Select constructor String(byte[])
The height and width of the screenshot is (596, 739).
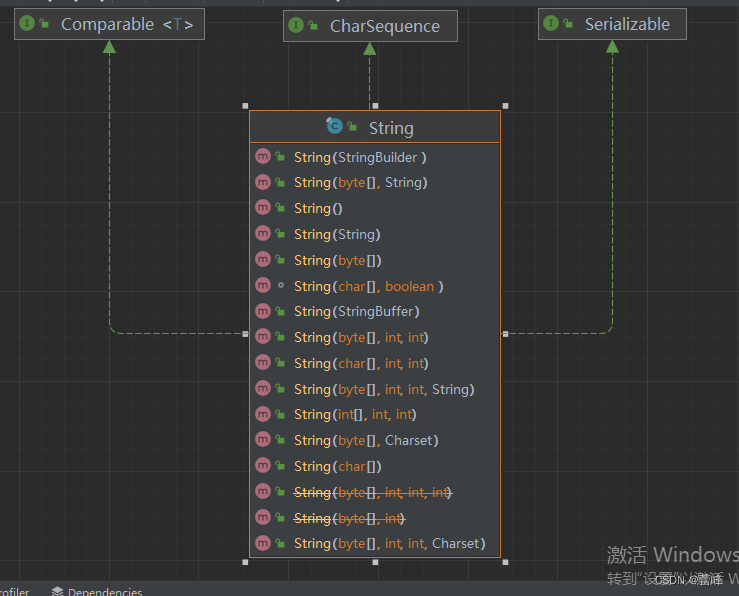coord(375,260)
